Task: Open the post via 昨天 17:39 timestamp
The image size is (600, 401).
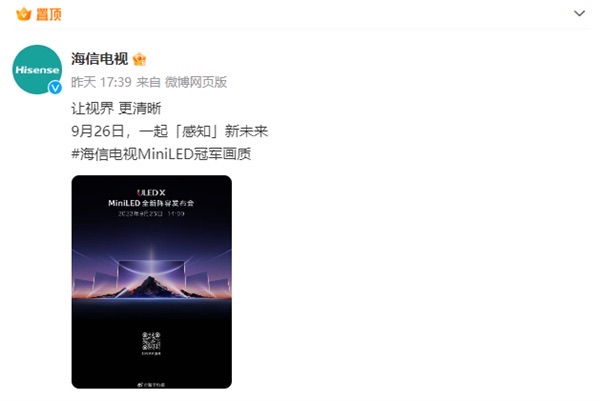Action: tap(101, 82)
